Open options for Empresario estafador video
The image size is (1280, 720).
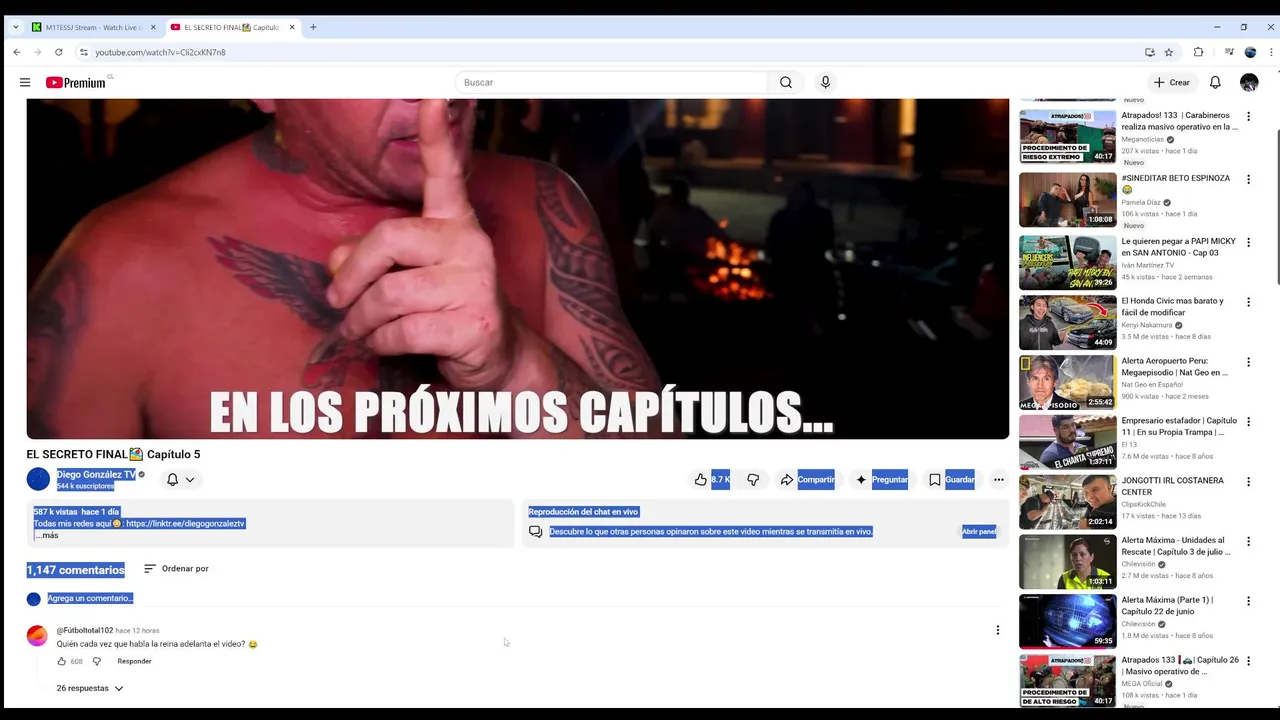[1248, 422]
